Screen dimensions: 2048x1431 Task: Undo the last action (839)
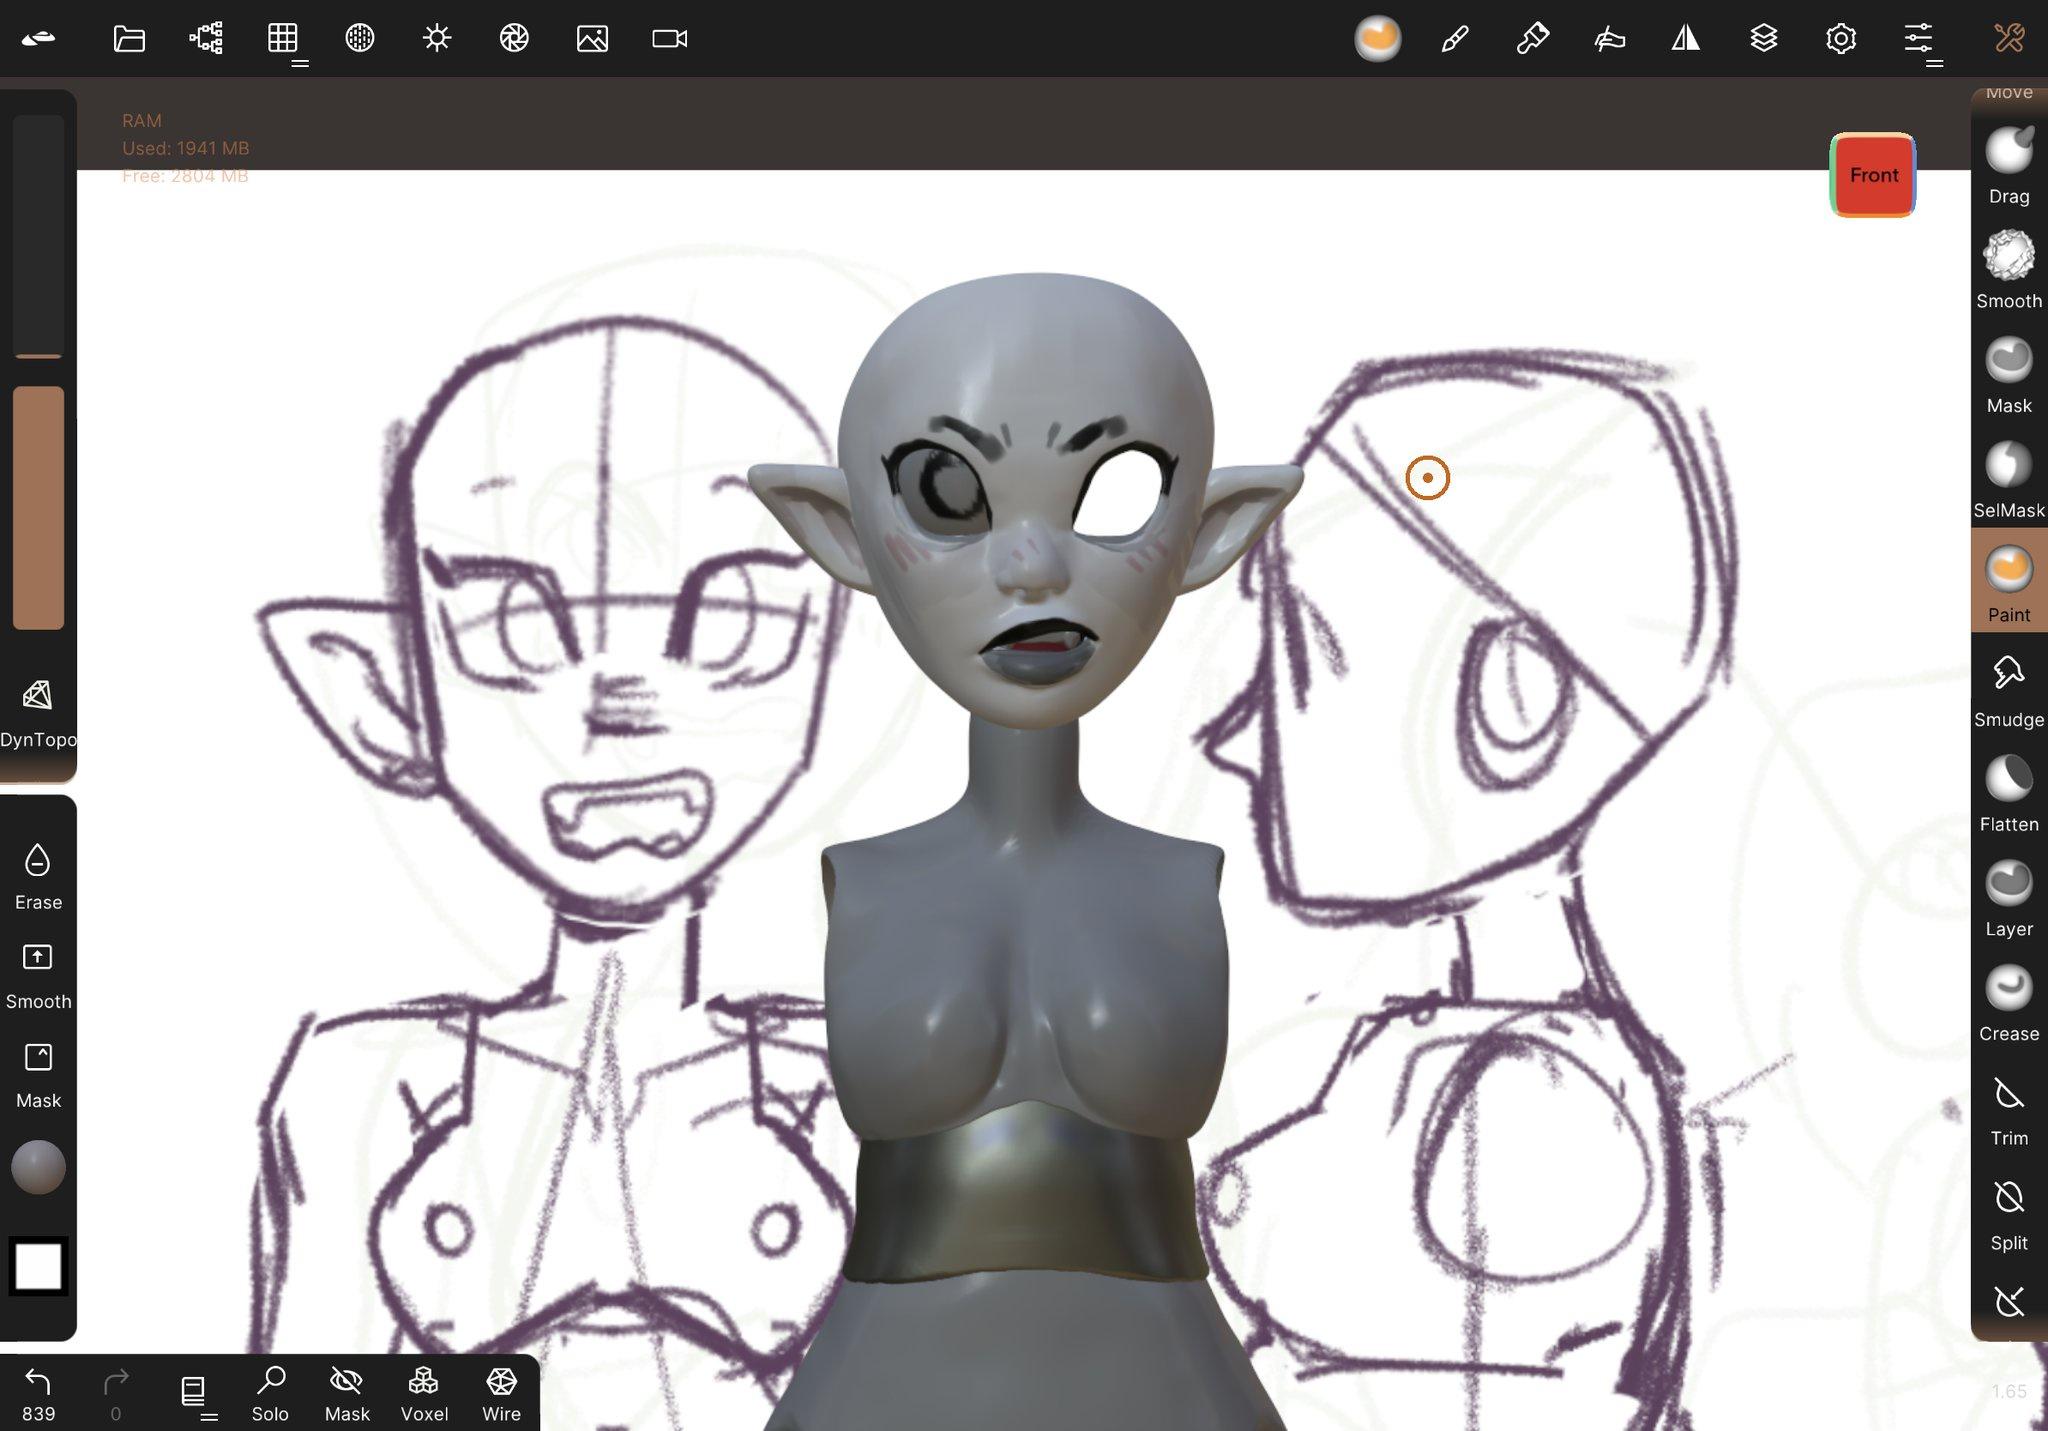38,1394
